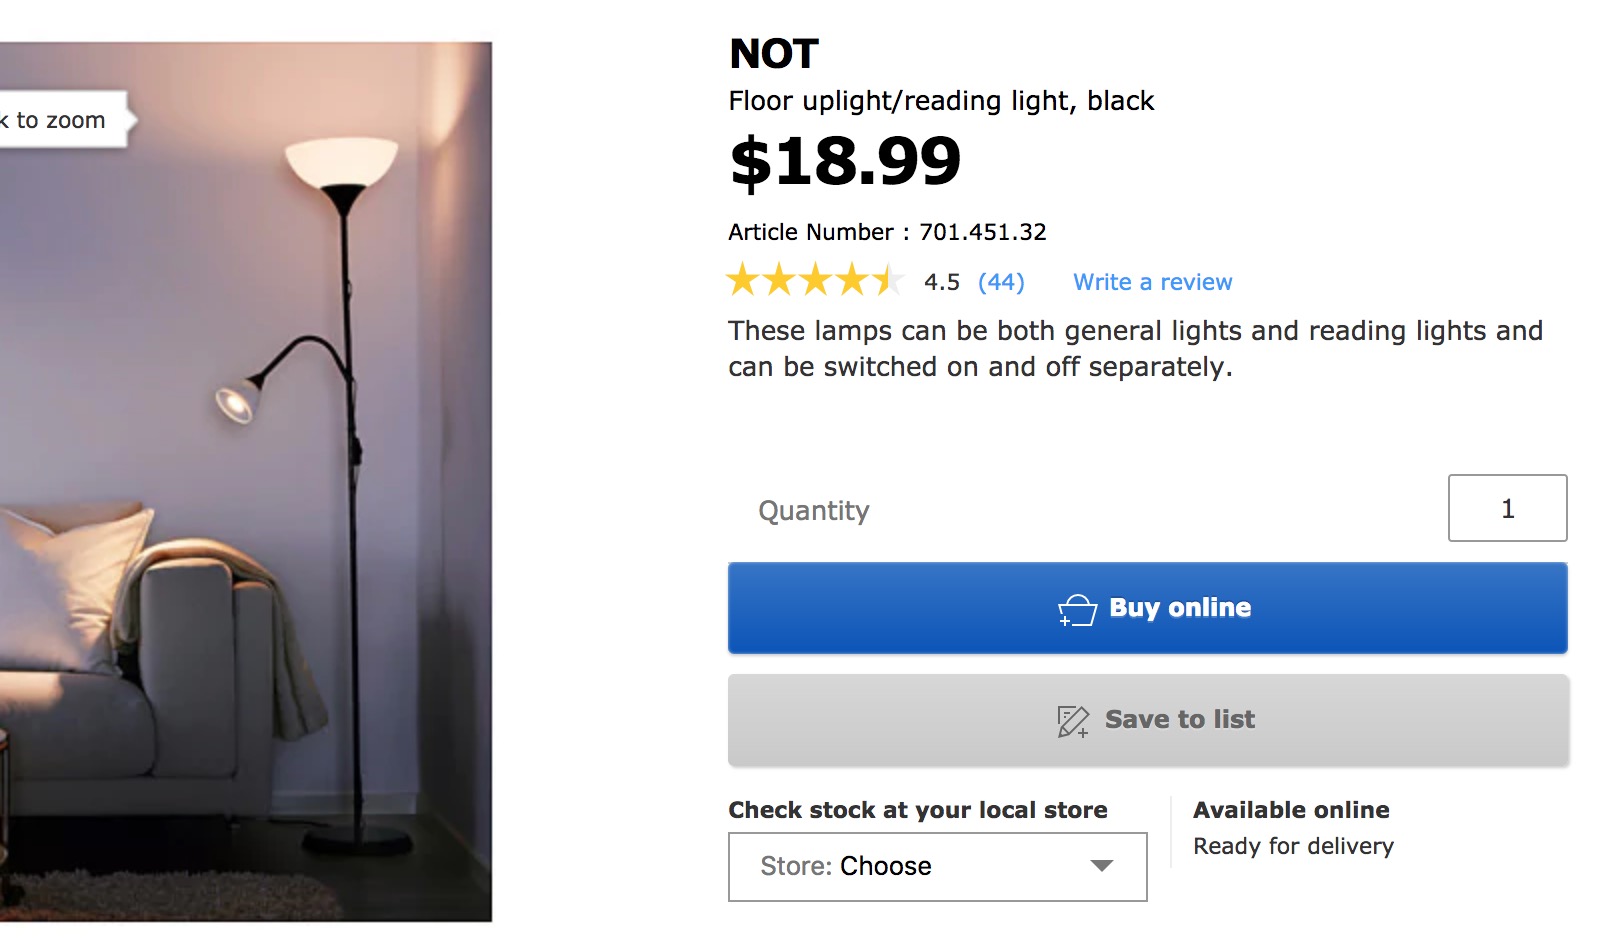Click the 'Available online' status text
Image resolution: width=1622 pixels, height=948 pixels.
(1290, 810)
